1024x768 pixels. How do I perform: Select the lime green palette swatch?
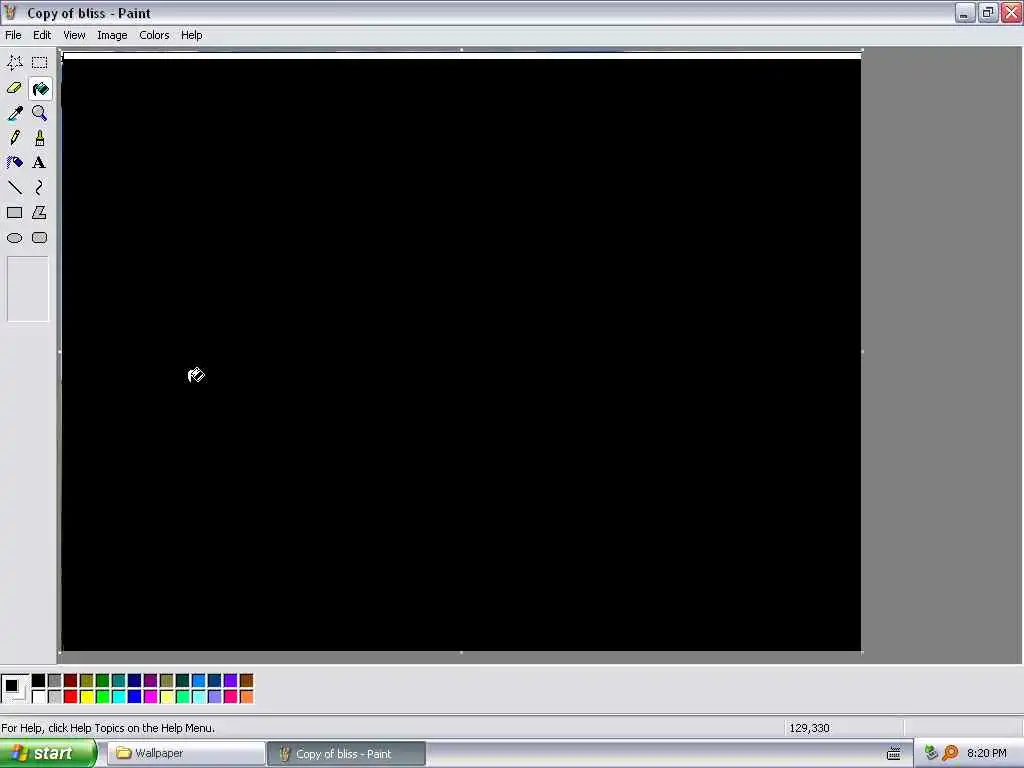tap(103, 697)
